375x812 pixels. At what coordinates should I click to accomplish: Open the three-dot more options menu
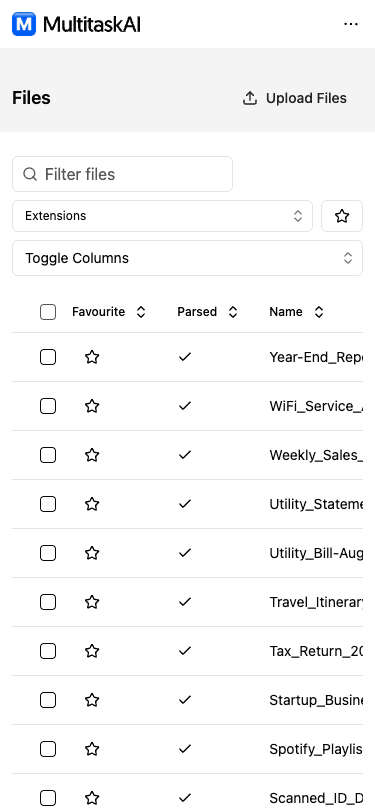point(351,24)
